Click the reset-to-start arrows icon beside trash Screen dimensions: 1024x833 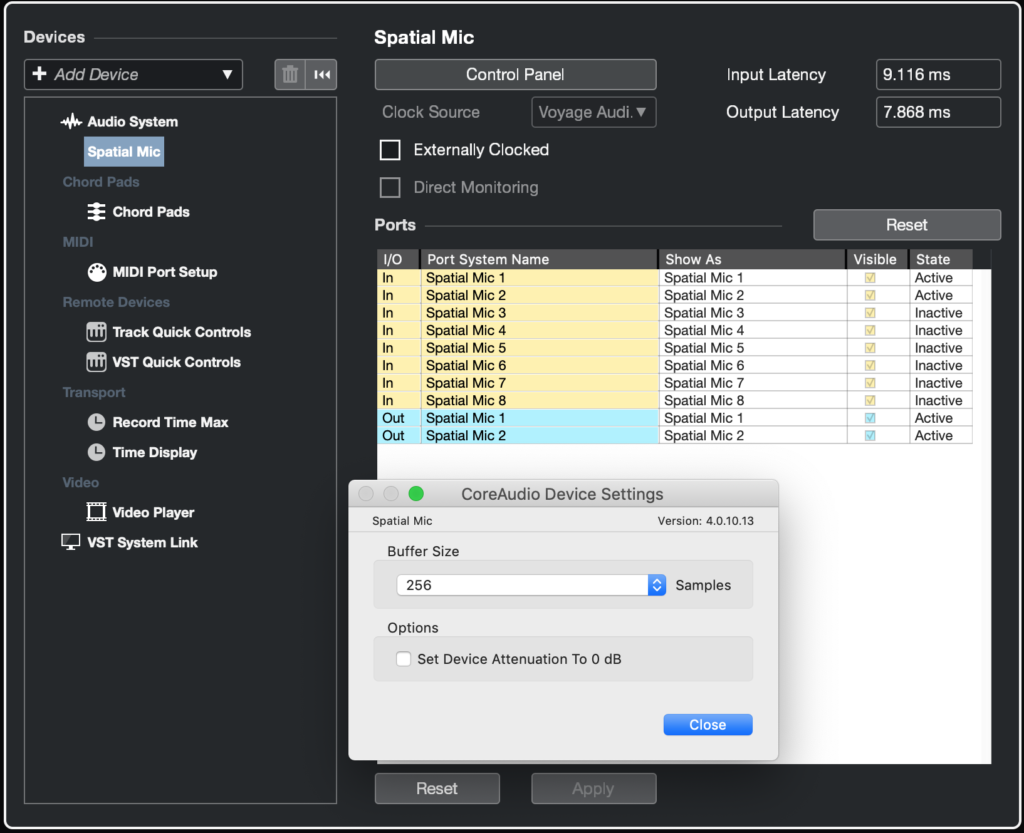(x=322, y=74)
